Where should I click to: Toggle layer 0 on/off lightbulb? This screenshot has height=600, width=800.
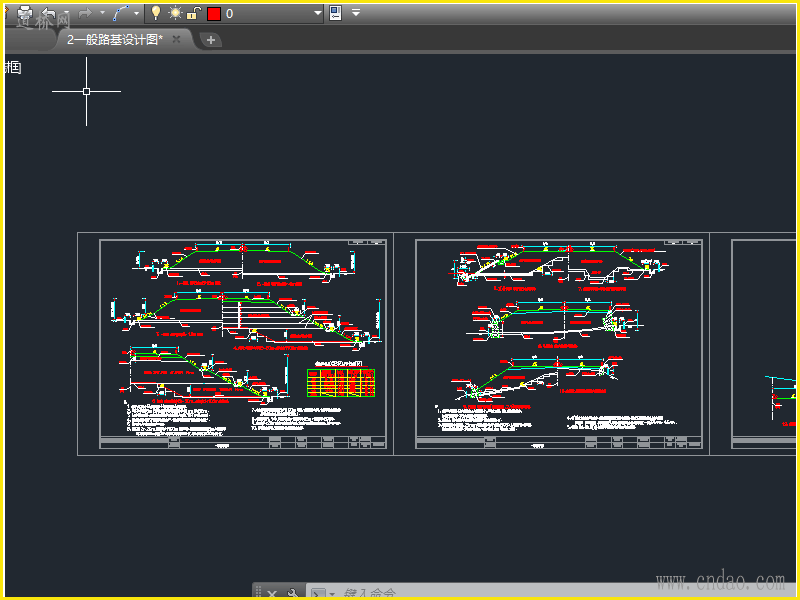point(156,13)
